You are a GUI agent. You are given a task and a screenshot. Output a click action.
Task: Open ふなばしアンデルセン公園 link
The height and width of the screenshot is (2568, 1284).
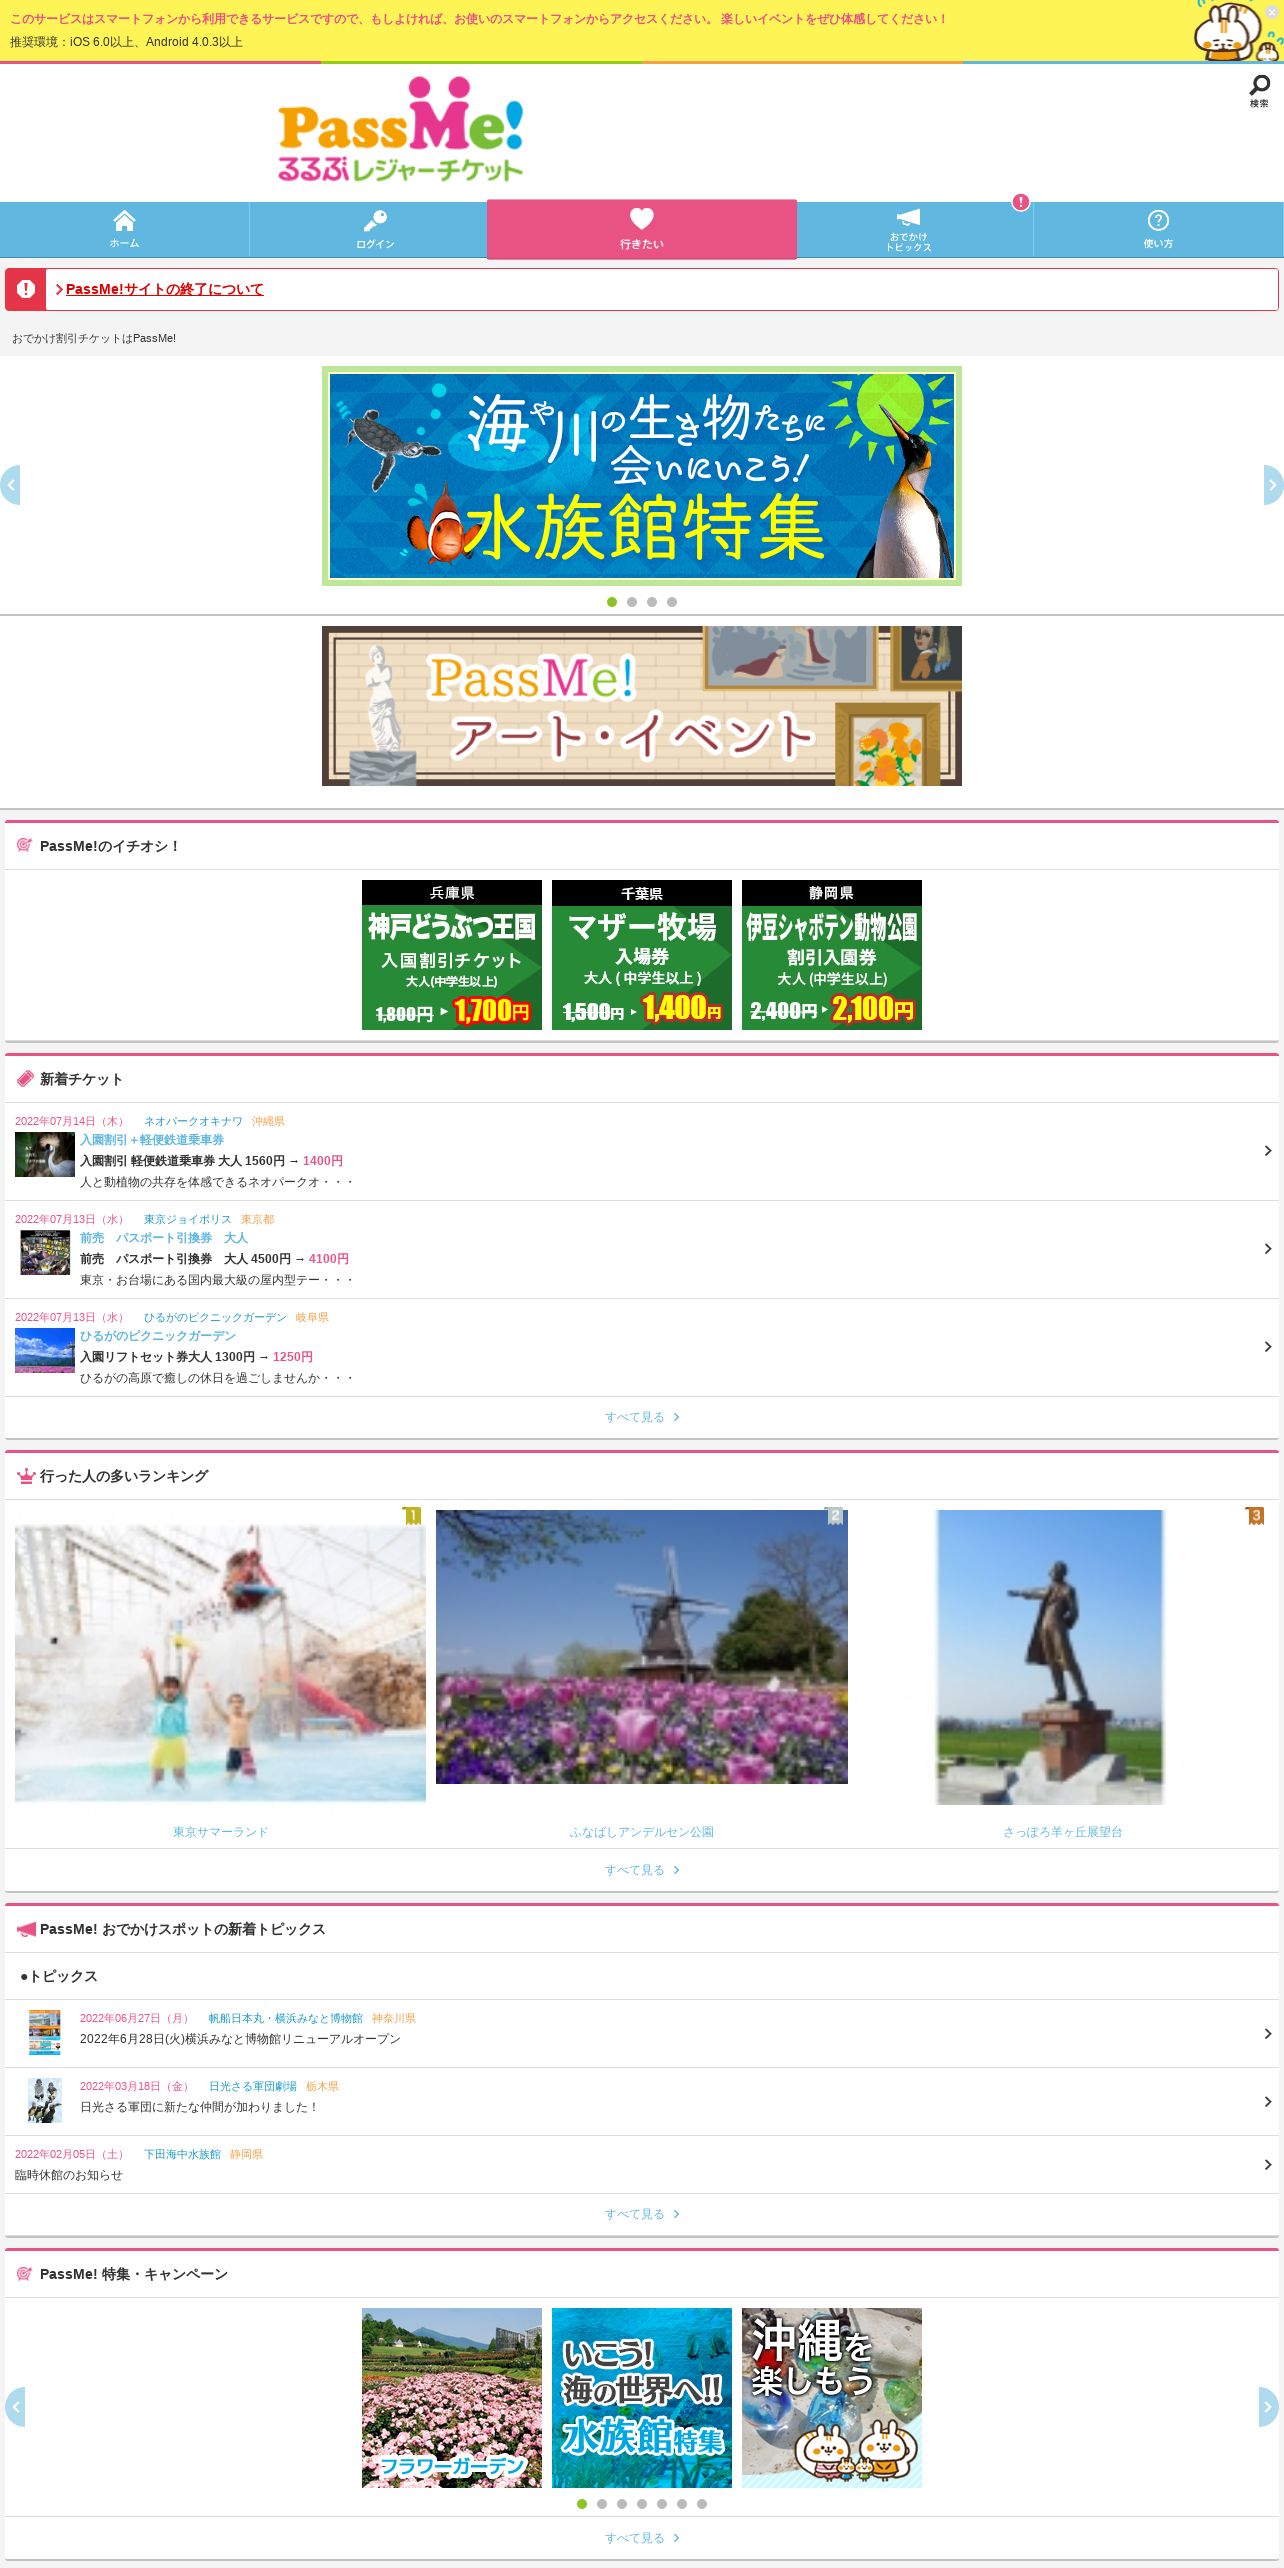pyautogui.click(x=642, y=1832)
